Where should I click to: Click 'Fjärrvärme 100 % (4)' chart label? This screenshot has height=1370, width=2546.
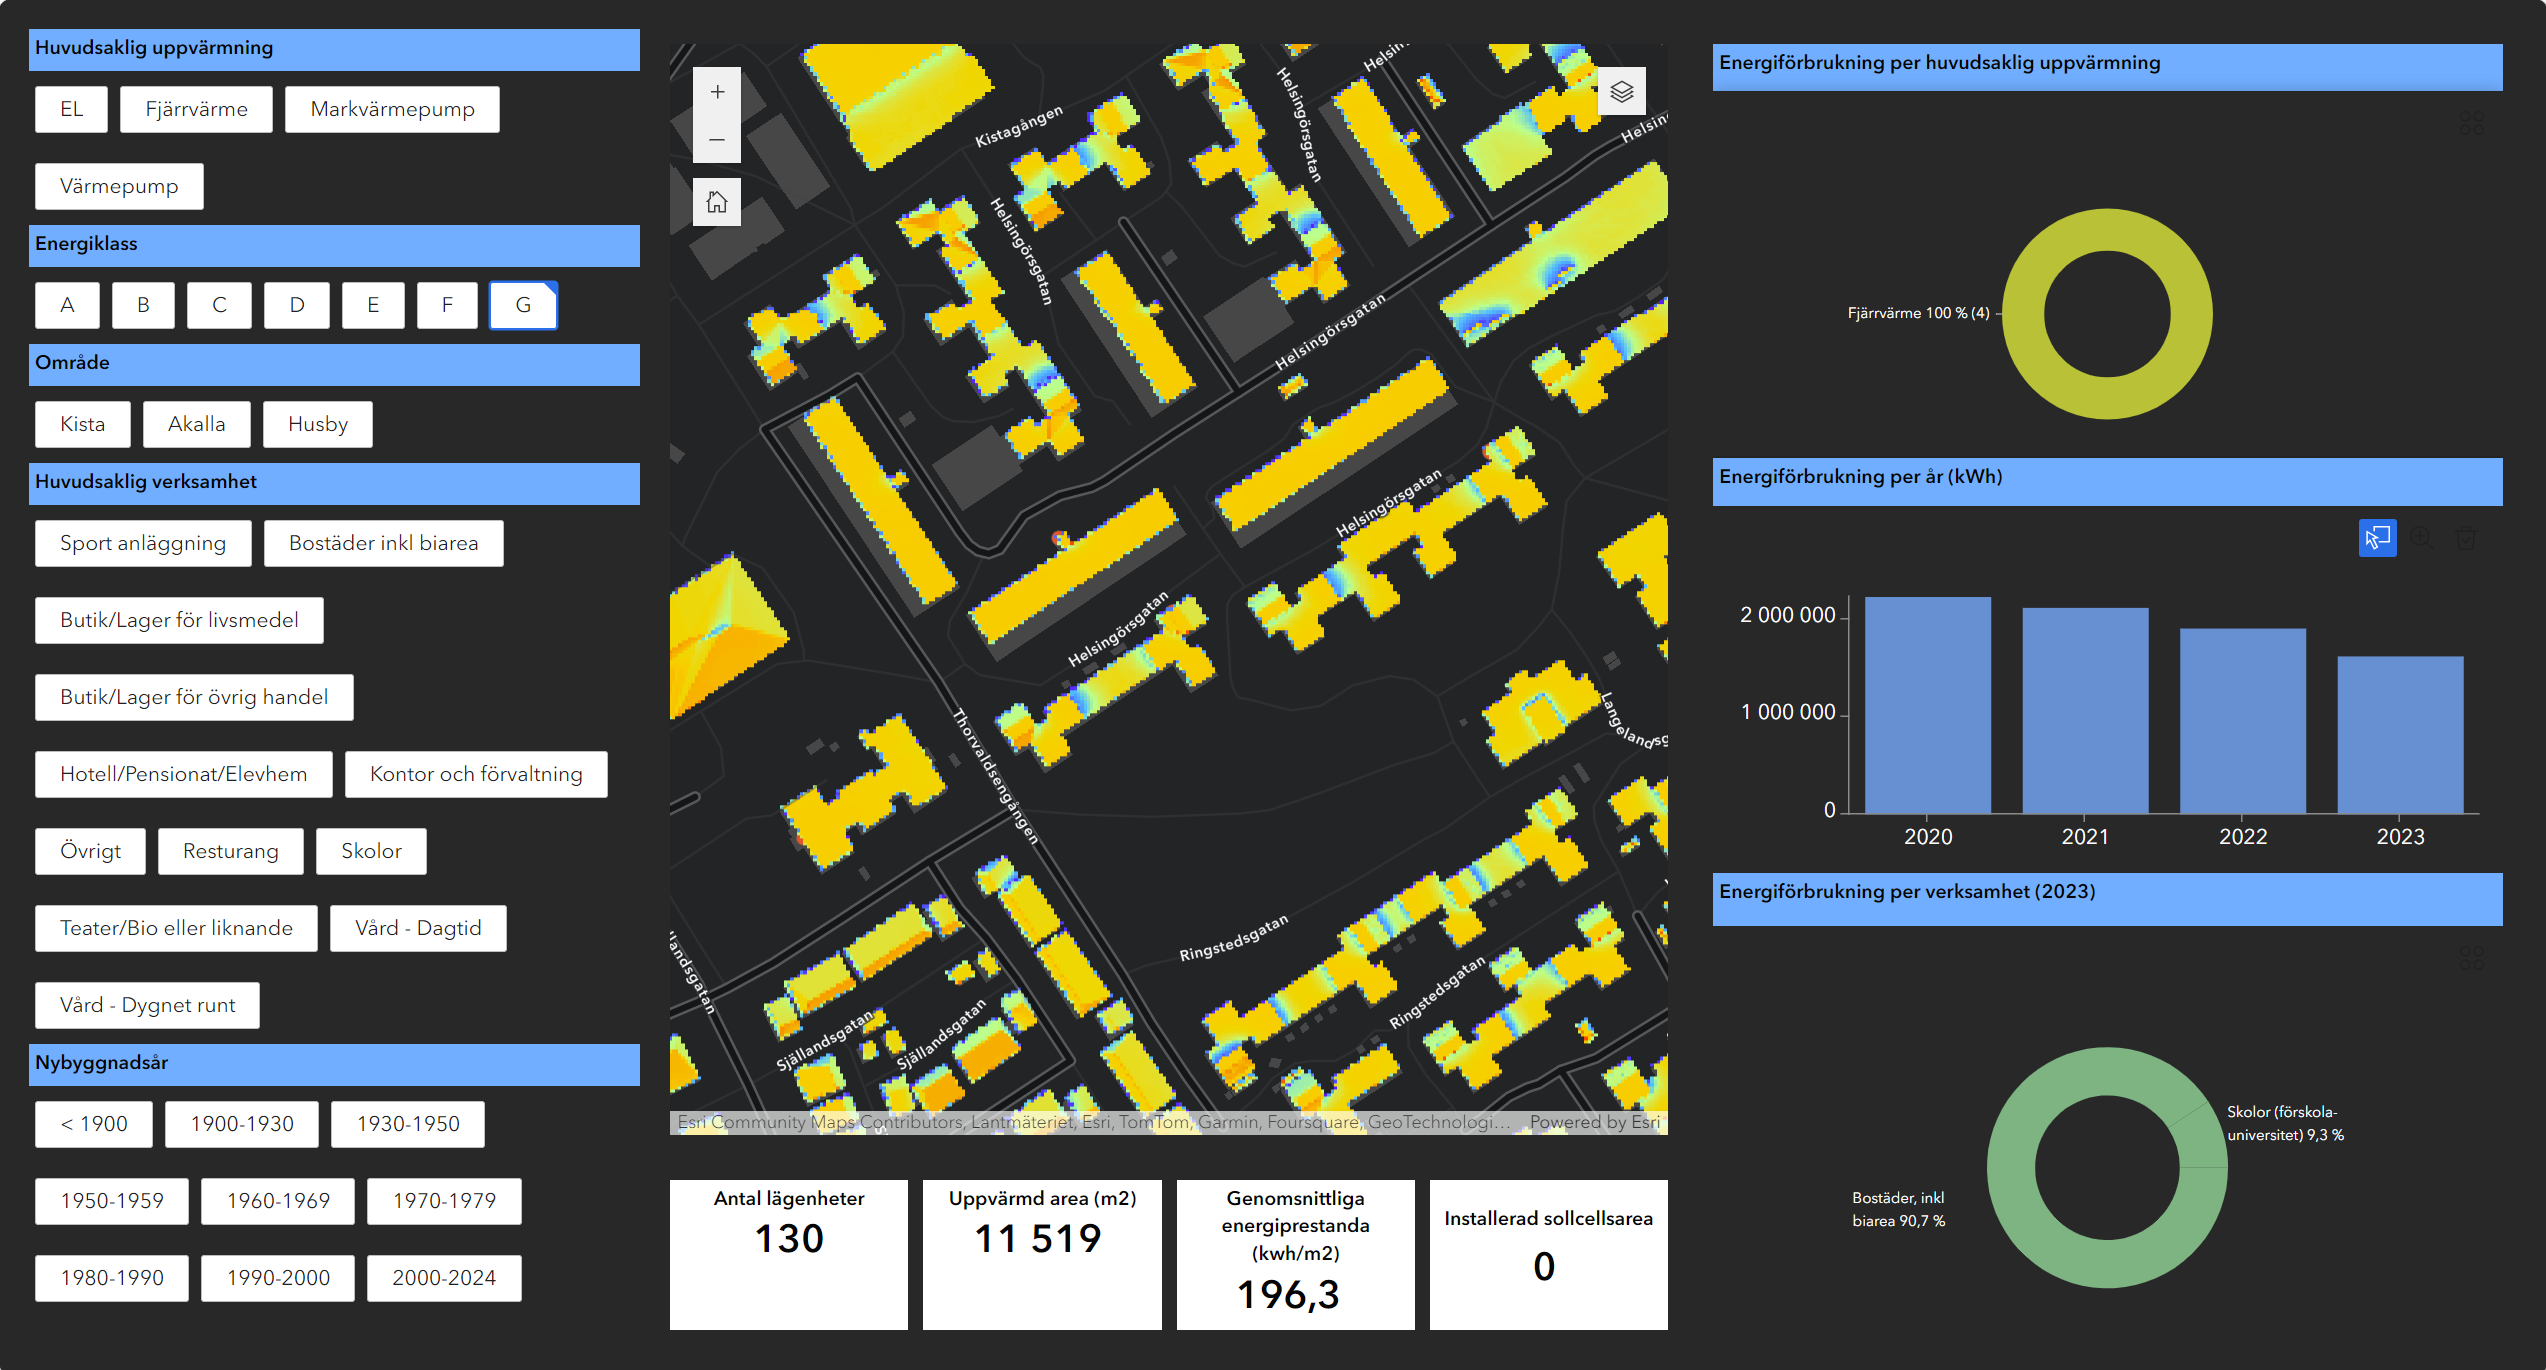point(1918,313)
